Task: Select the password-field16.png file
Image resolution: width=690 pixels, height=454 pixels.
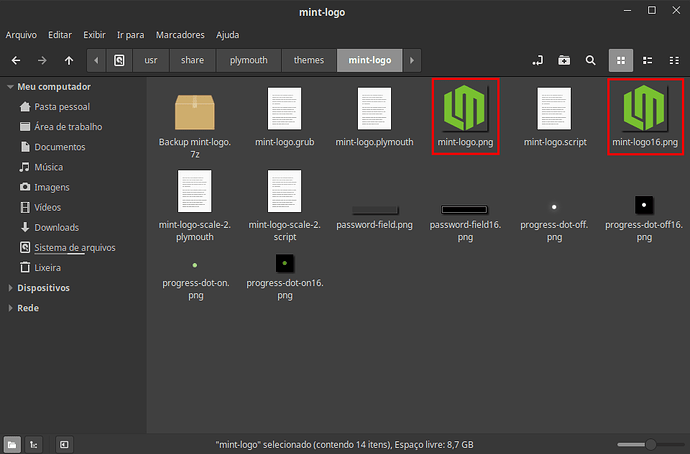Action: pos(465,210)
